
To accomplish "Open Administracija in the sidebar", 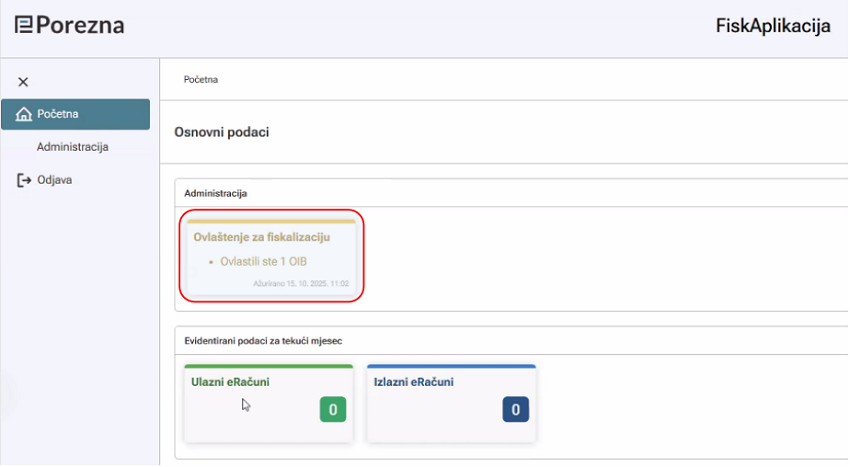I will click(73, 147).
